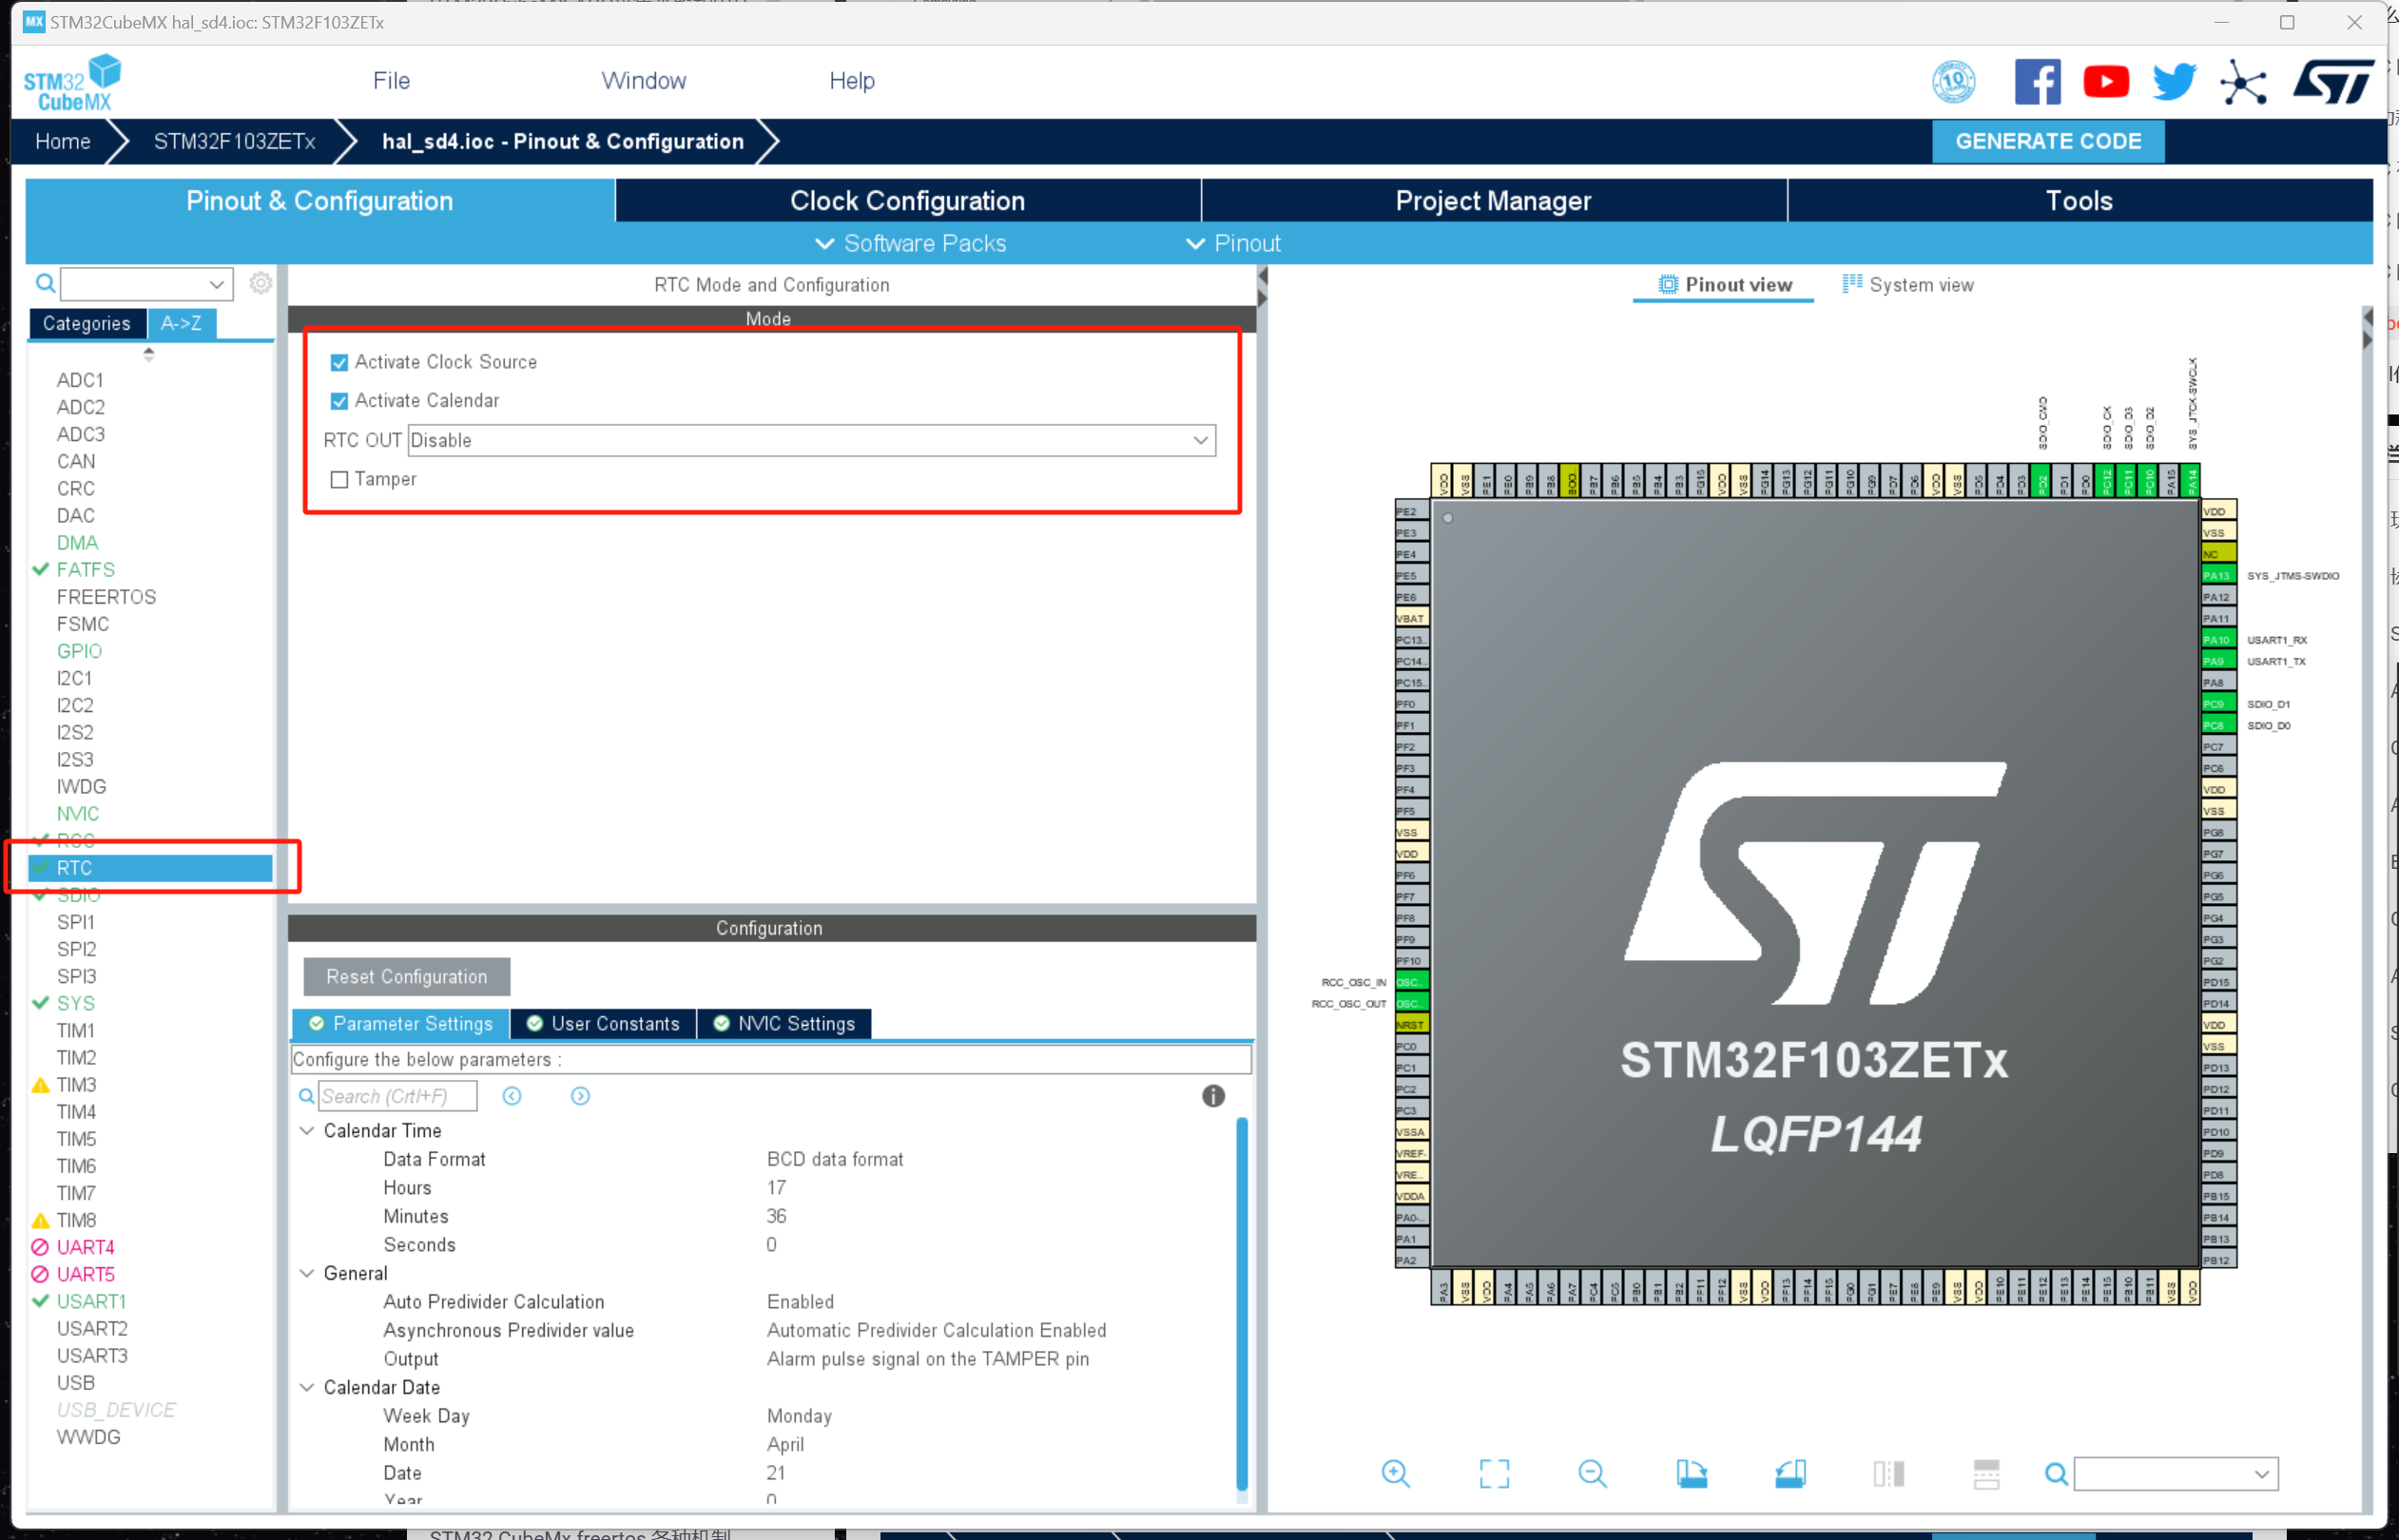Open the RTC OUT dropdown
This screenshot has height=1540, width=2399.
click(812, 440)
